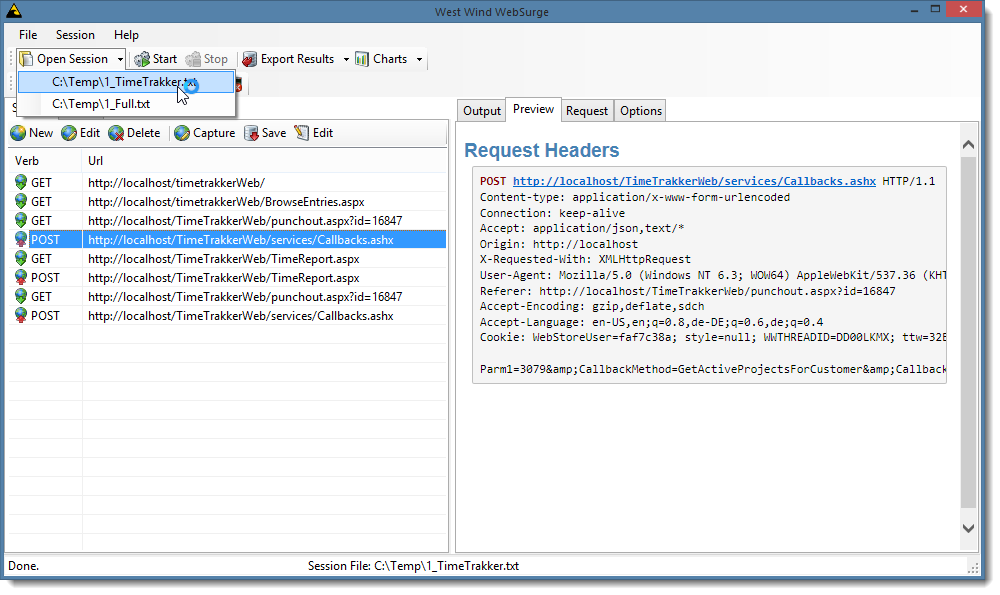Viewport: 1000px width, 595px height.
Task: Select C:\Temp\1_Full.txt recent session
Action: 126,103
